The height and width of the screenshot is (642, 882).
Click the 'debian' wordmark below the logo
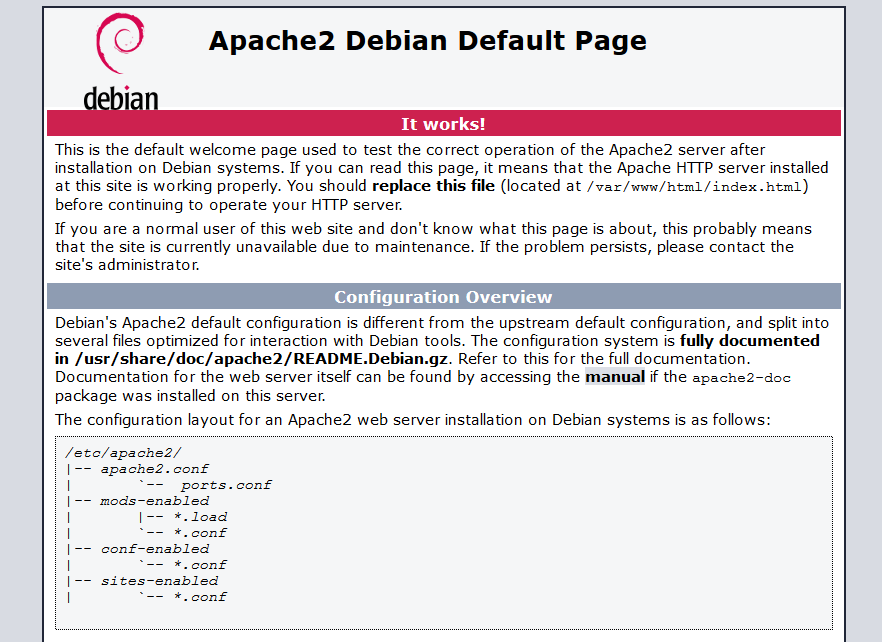coord(120,98)
